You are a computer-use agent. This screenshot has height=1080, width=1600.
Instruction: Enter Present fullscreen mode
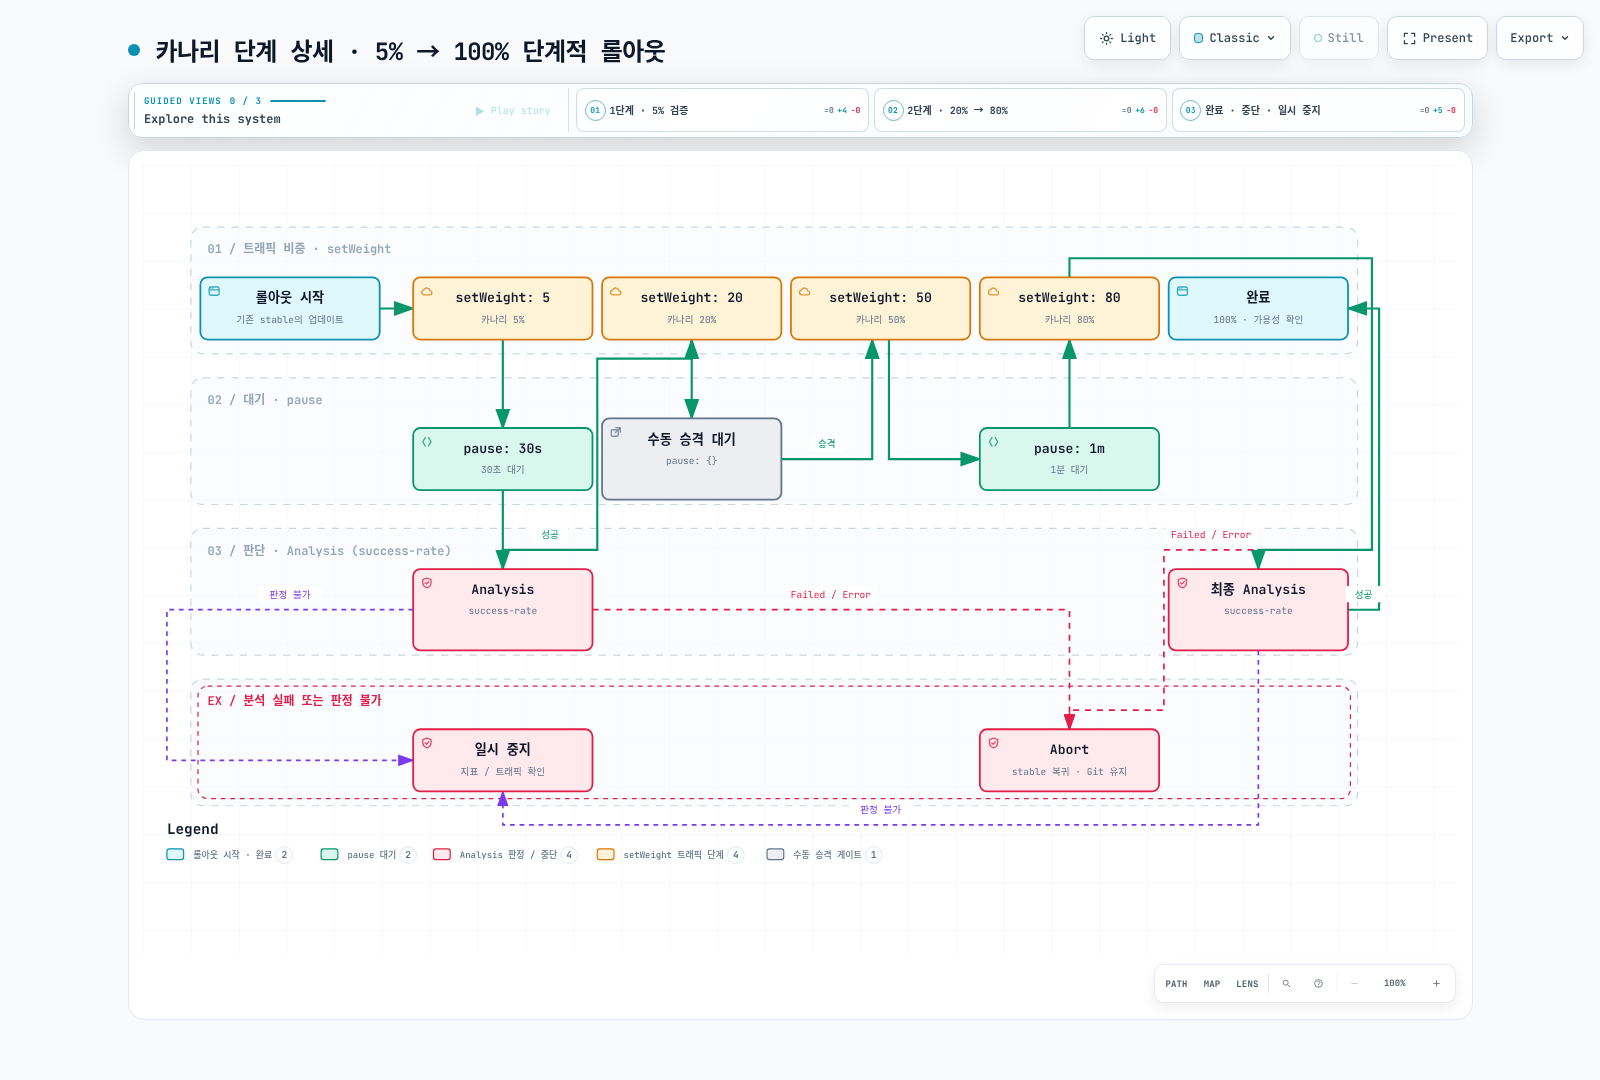point(1437,38)
